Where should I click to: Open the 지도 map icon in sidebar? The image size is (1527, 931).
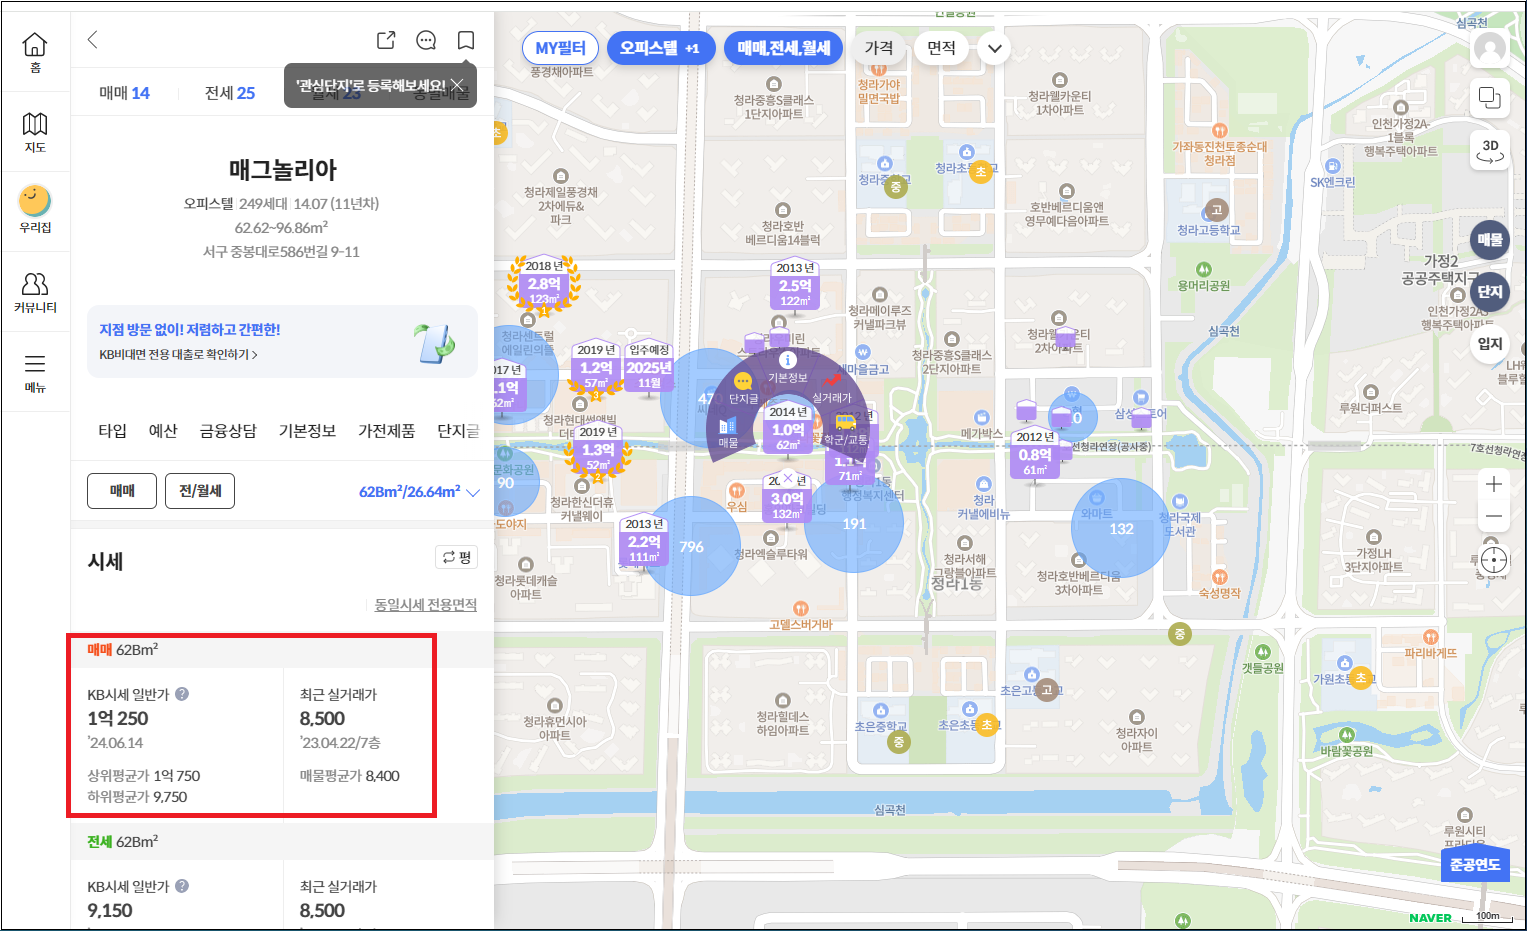click(x=35, y=132)
